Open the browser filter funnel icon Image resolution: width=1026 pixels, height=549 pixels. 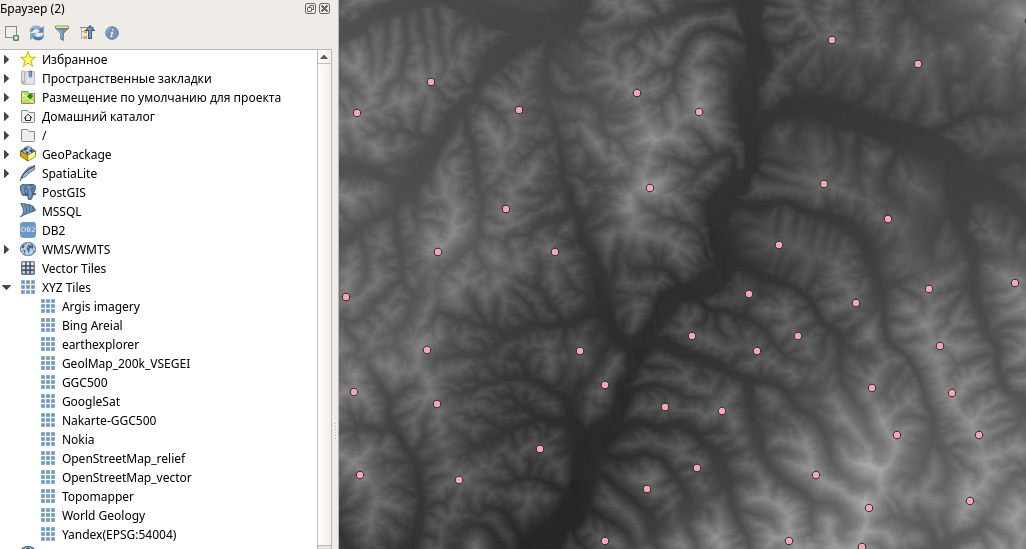point(62,33)
